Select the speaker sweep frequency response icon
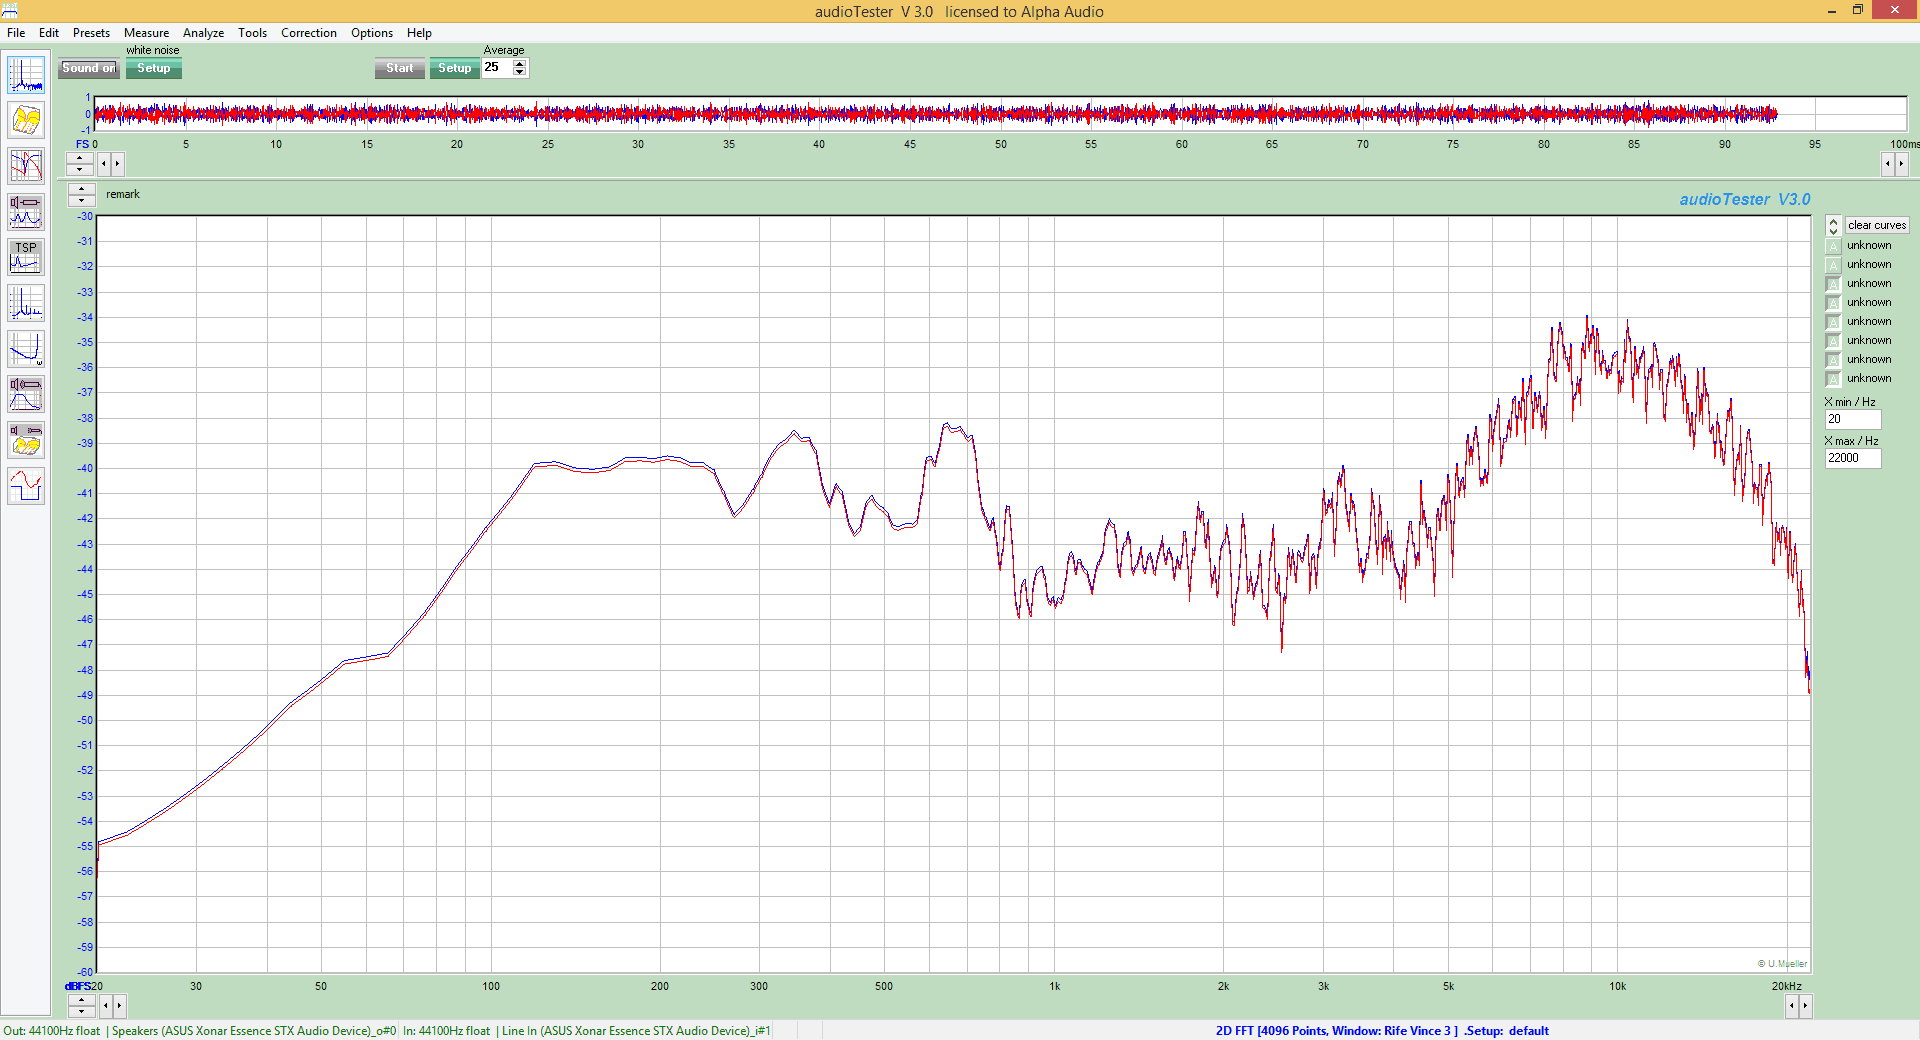This screenshot has height=1040, width=1920. point(26,212)
